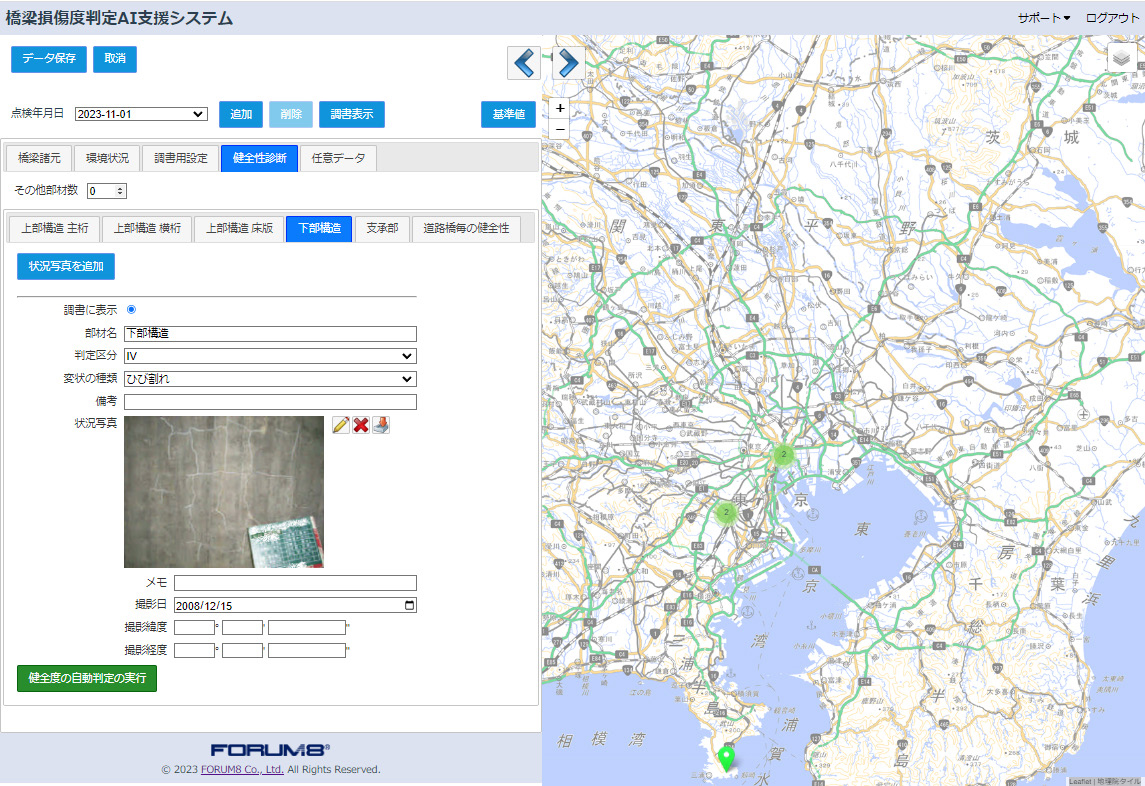Zoom out on the map
1145x786 pixels.
tap(560, 129)
